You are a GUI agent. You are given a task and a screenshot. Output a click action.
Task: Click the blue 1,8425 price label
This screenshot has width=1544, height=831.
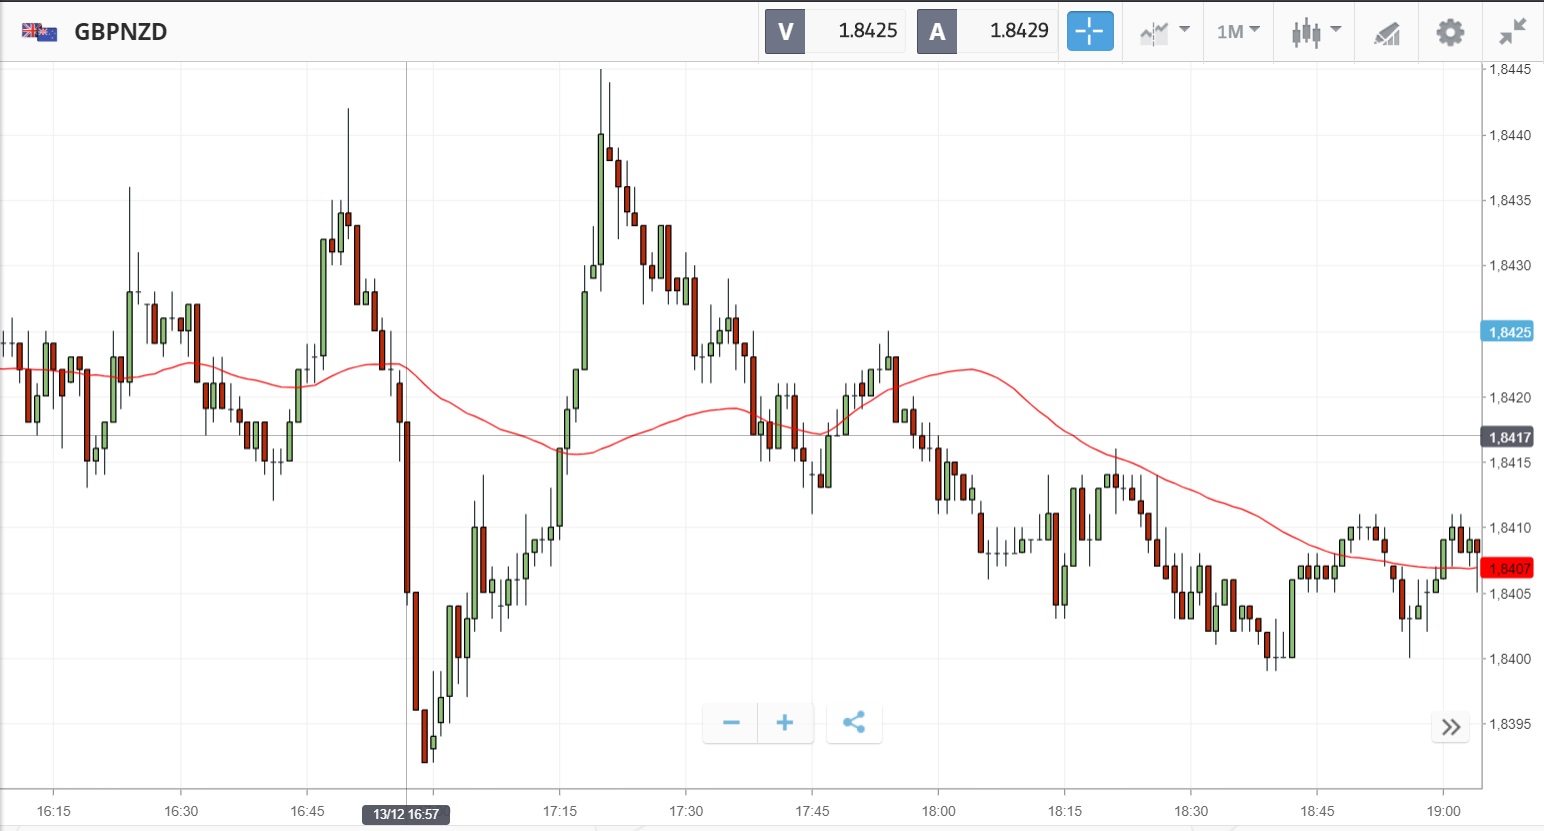pos(1508,332)
